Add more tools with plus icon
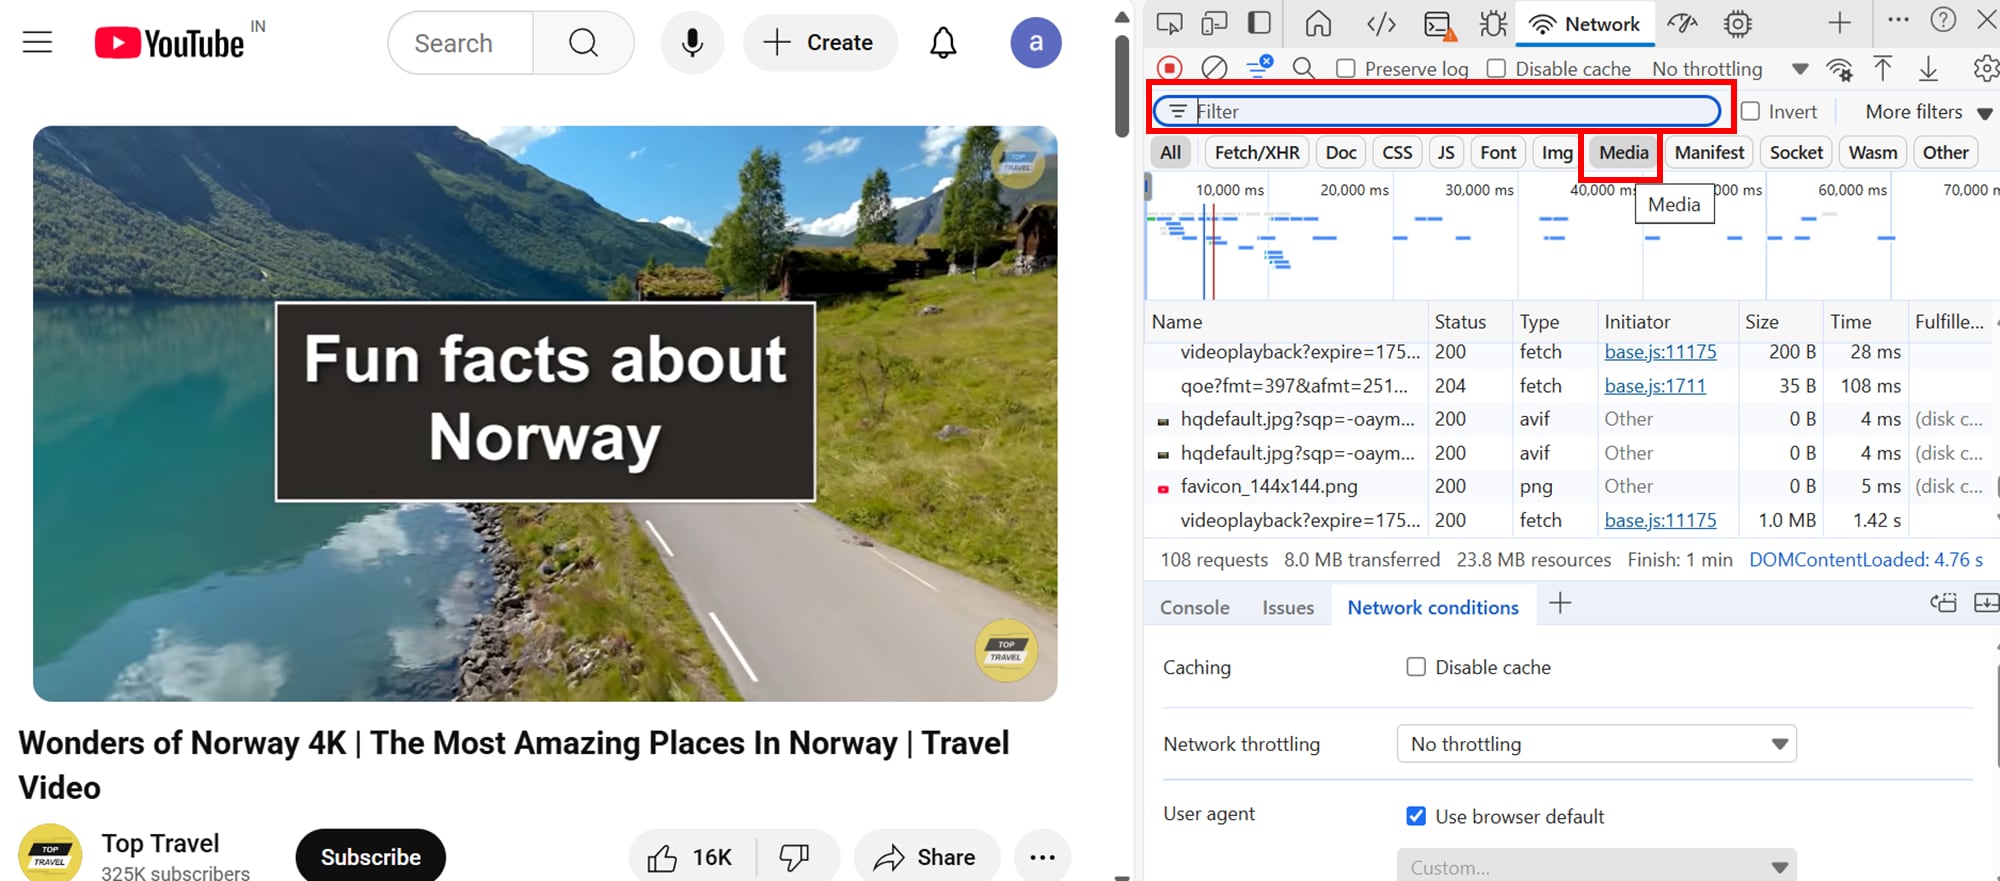 tap(1839, 22)
